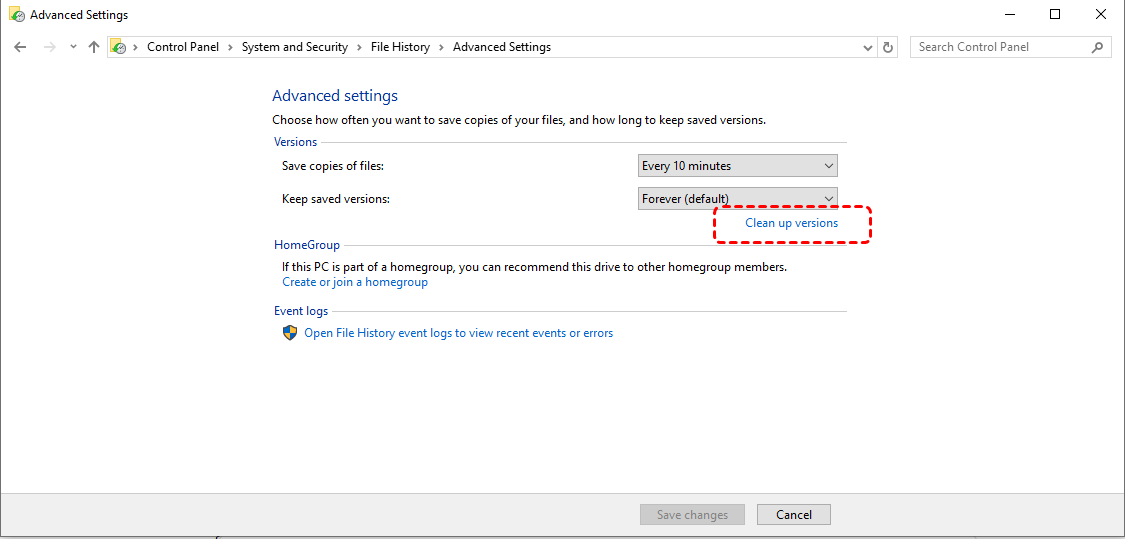
Task: Click the shield icon beside event logs
Action: 290,333
